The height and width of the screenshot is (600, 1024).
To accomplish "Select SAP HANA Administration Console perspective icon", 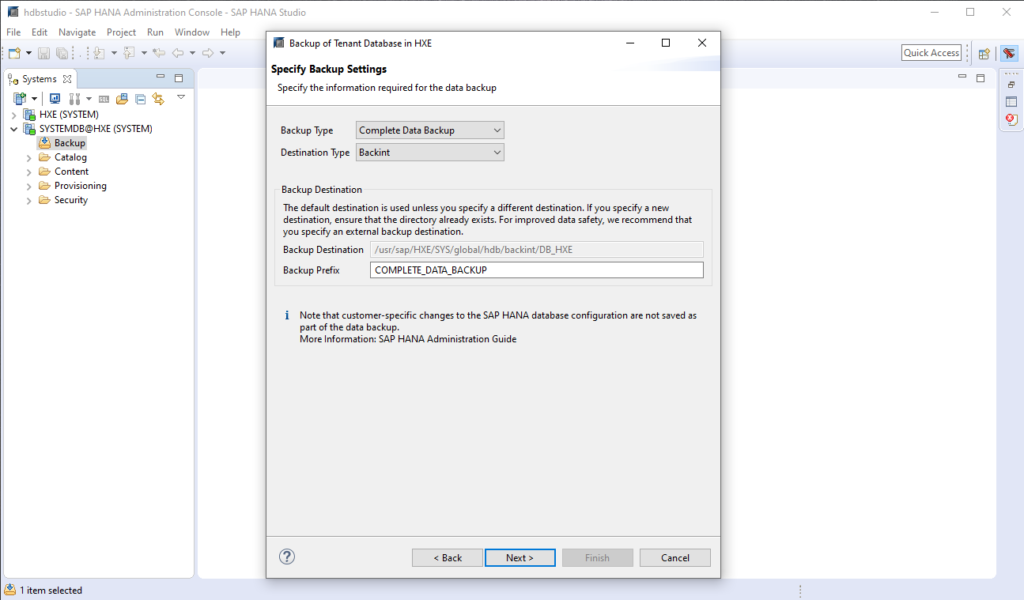I will tap(1009, 54).
